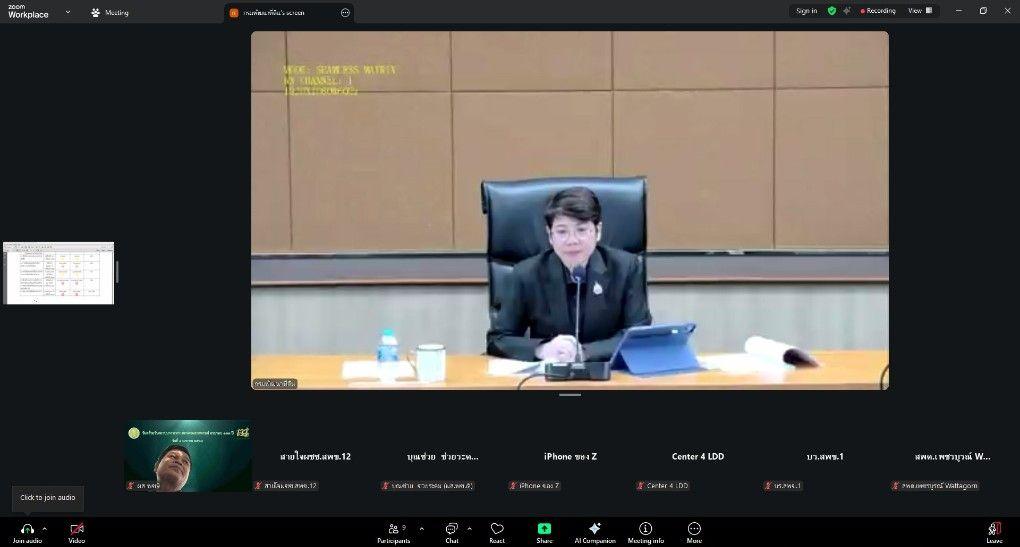
Task: Open the More options ellipsis in toolbar
Action: [694, 529]
